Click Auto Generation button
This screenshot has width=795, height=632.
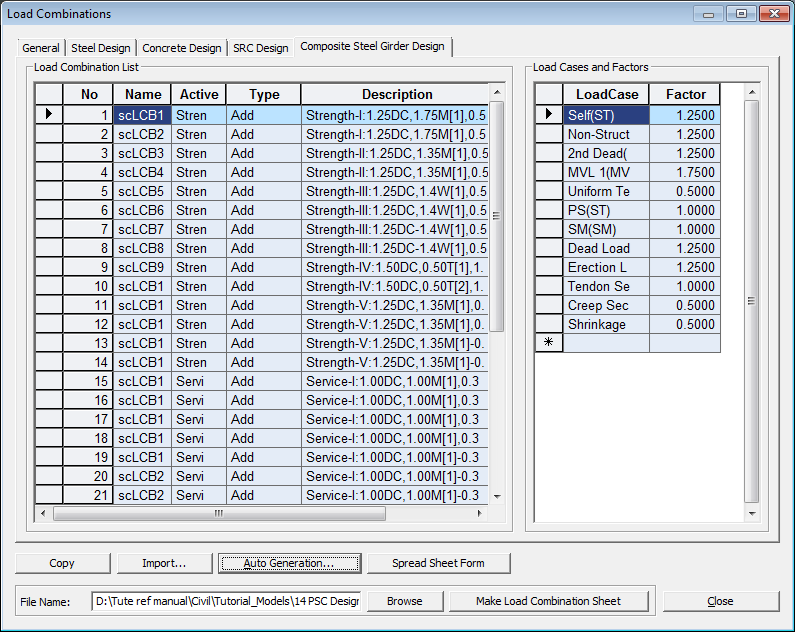289,563
